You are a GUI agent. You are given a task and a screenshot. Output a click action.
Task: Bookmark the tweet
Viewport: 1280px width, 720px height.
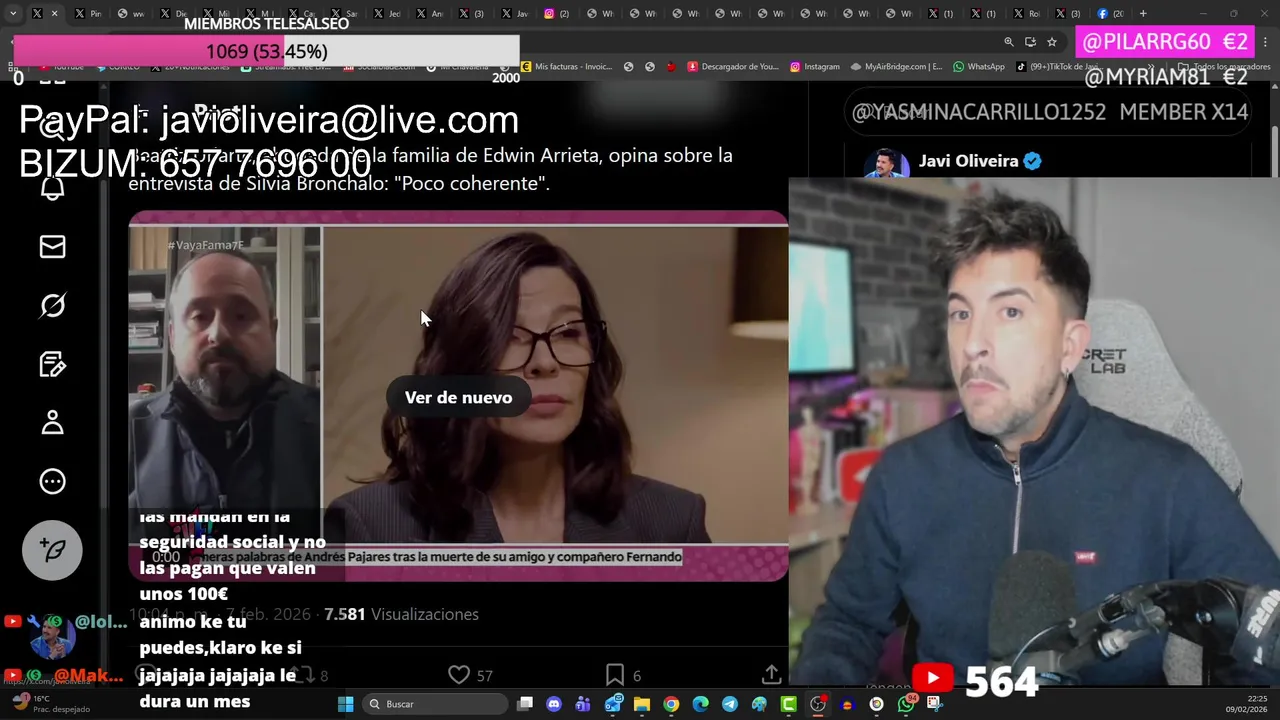point(615,675)
